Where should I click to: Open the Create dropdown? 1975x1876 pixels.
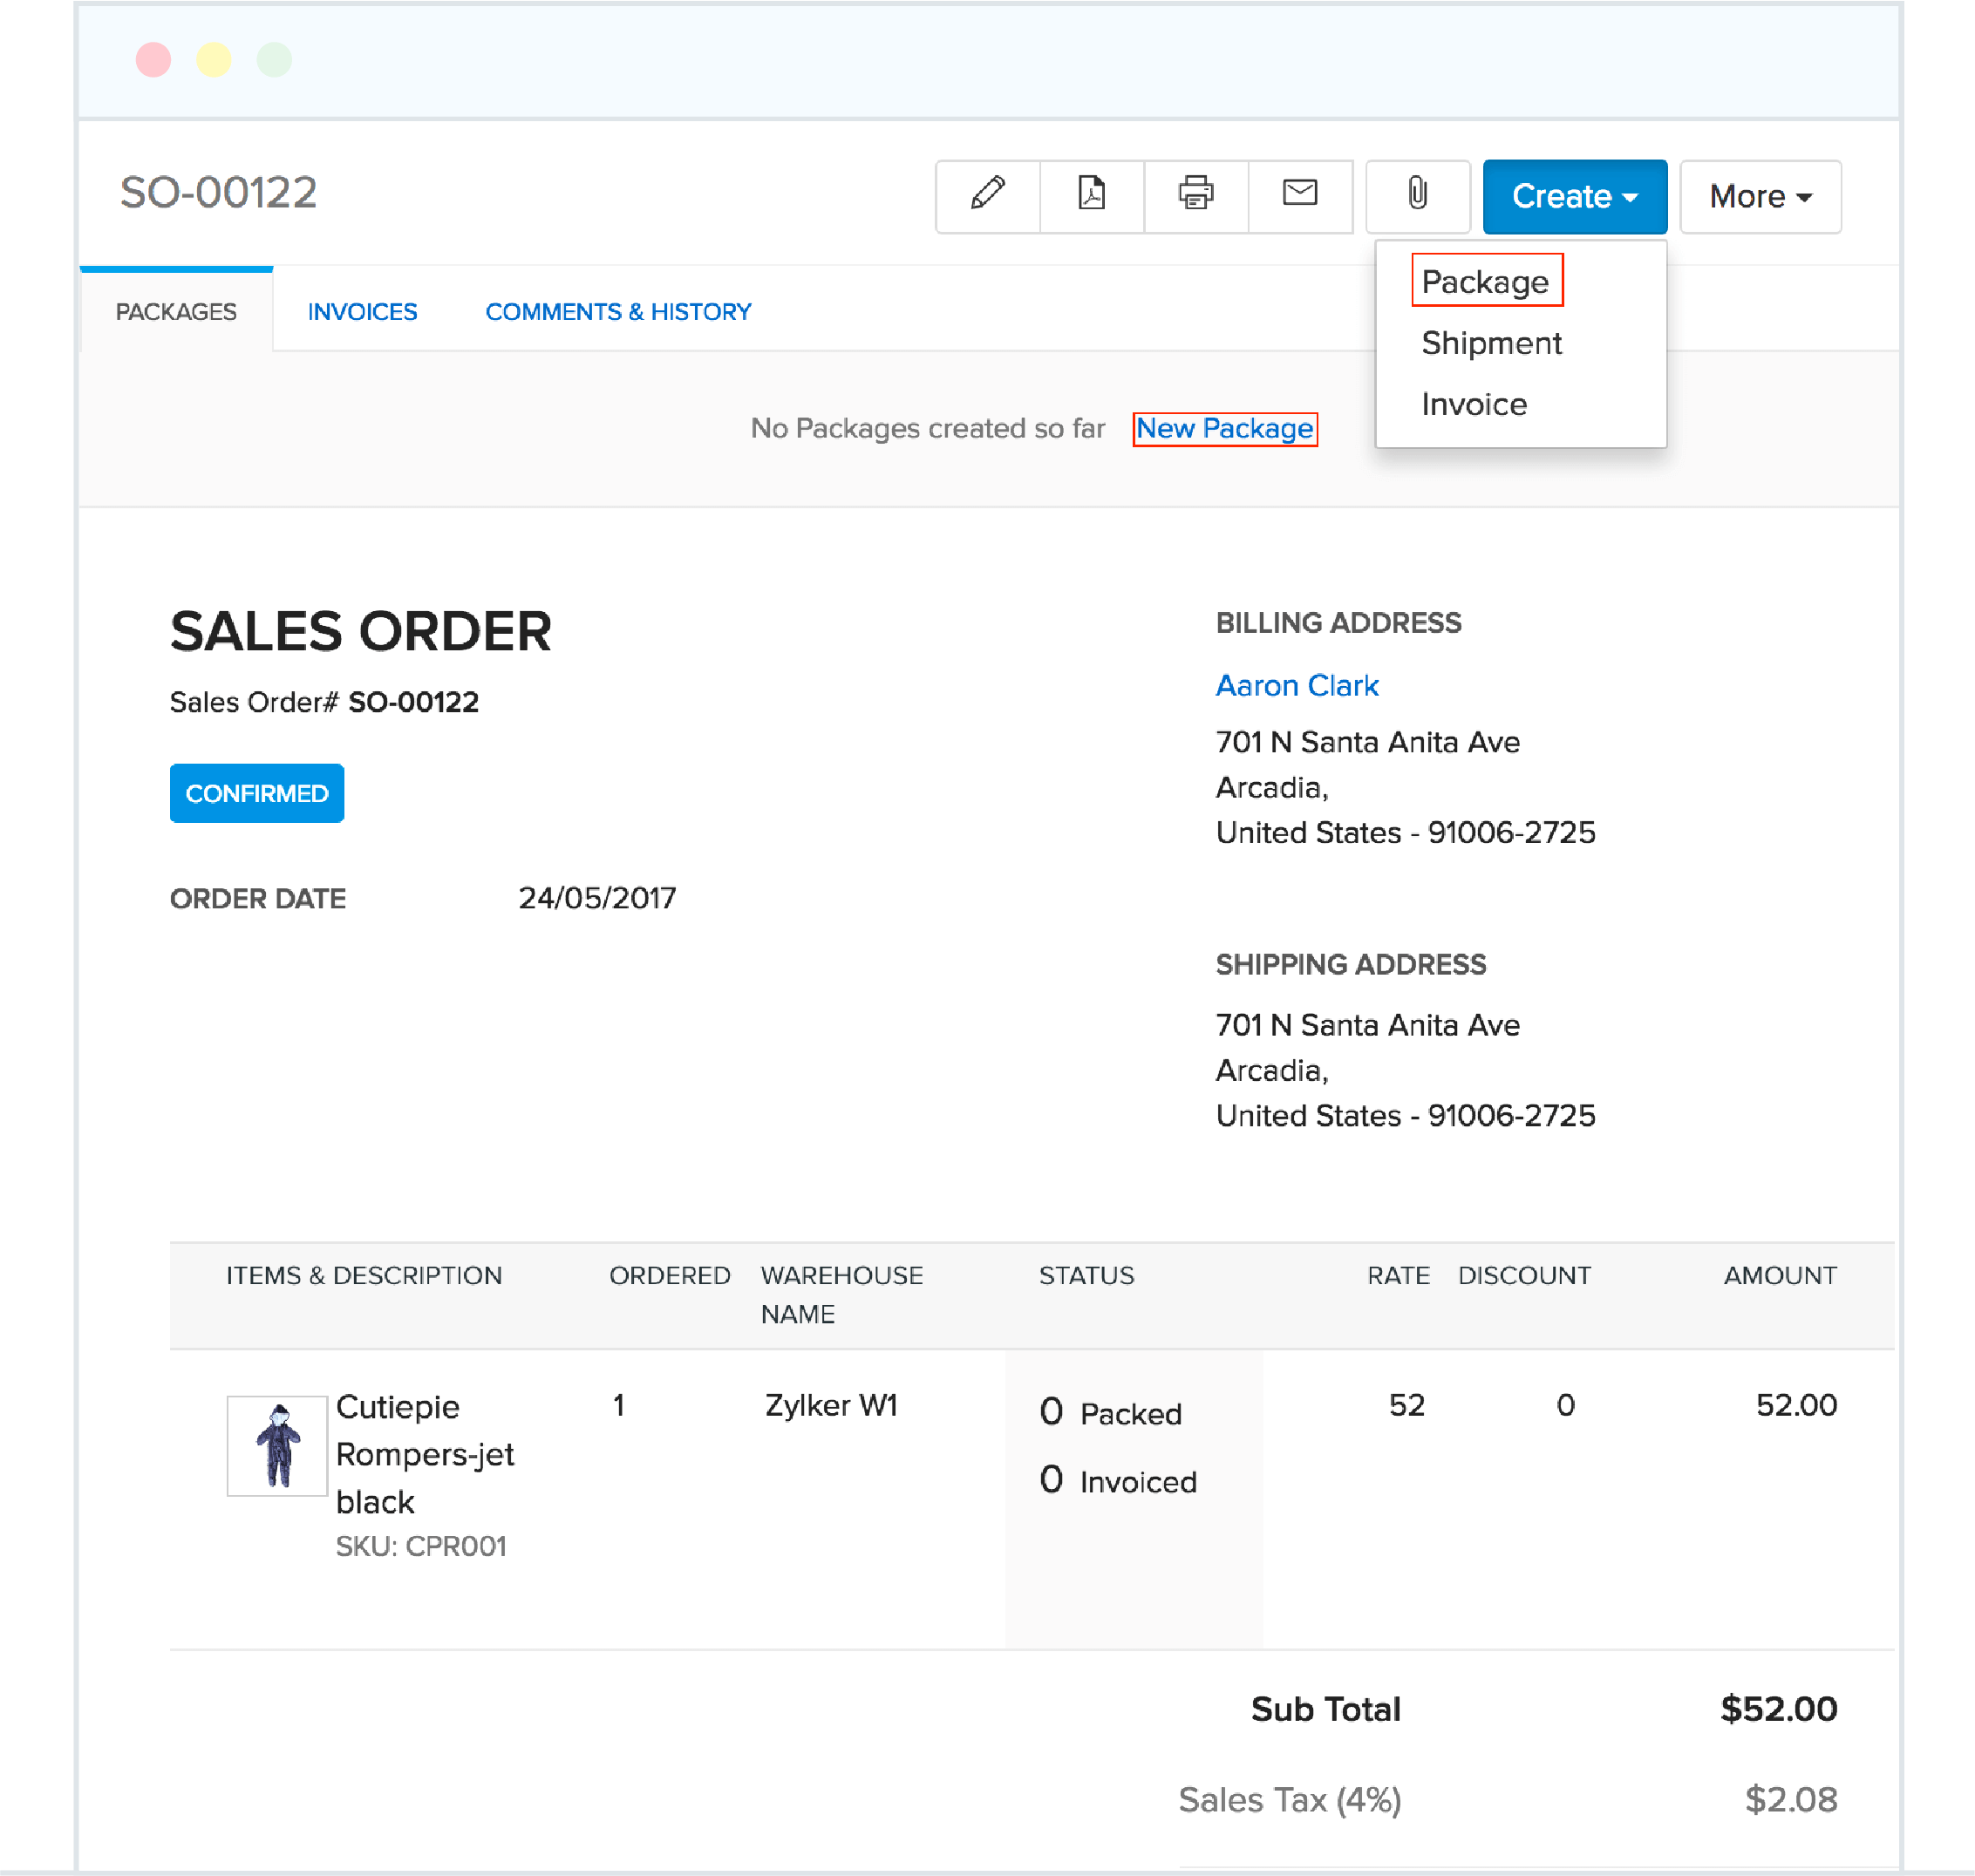pos(1573,196)
